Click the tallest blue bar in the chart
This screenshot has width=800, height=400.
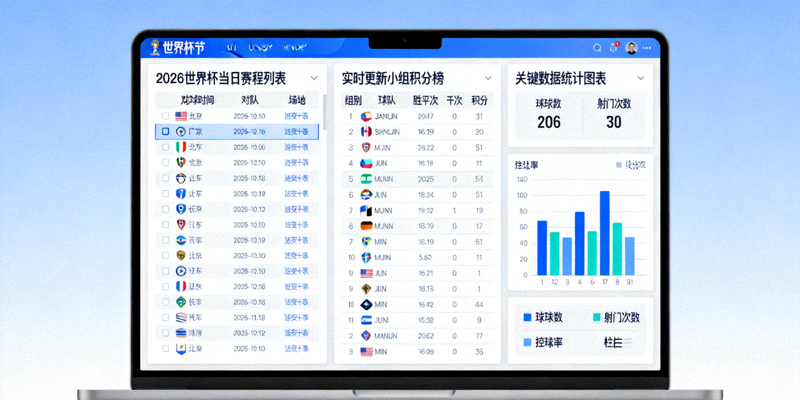[x=605, y=233]
